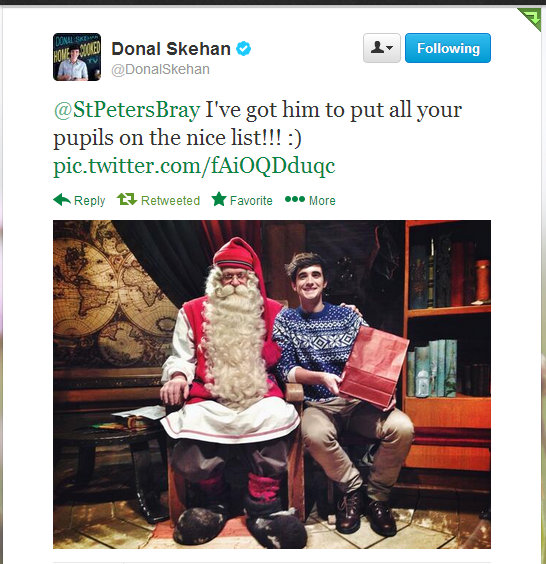The height and width of the screenshot is (564, 546).
Task: Toggle the Following button
Action: coord(448,48)
